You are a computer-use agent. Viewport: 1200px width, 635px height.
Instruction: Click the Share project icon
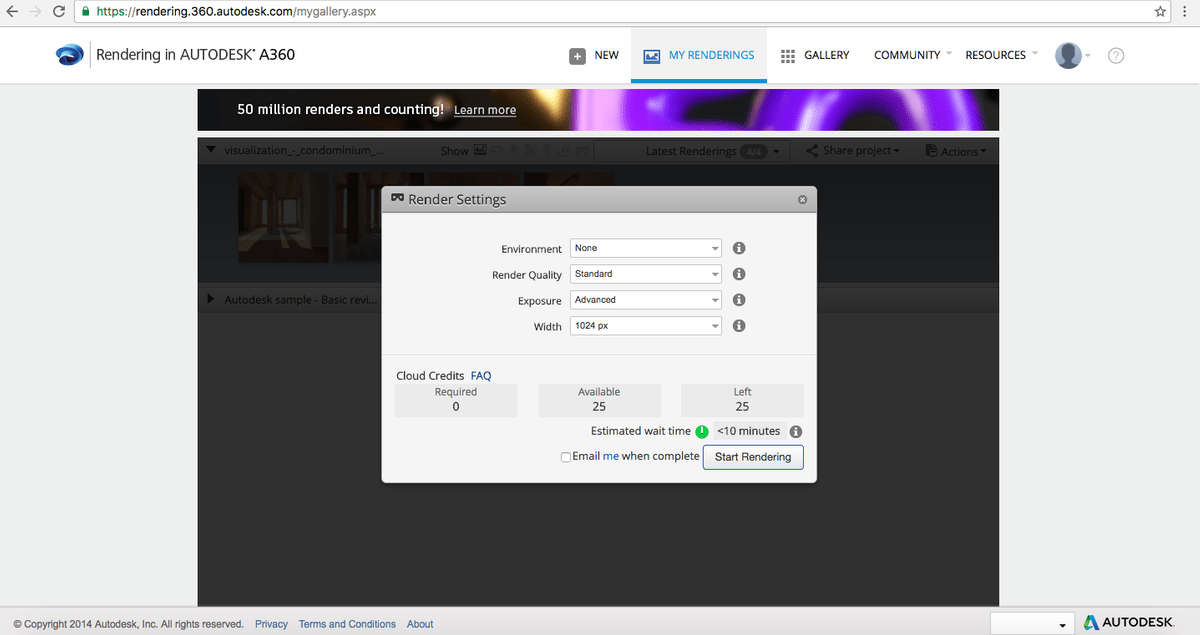[x=812, y=151]
